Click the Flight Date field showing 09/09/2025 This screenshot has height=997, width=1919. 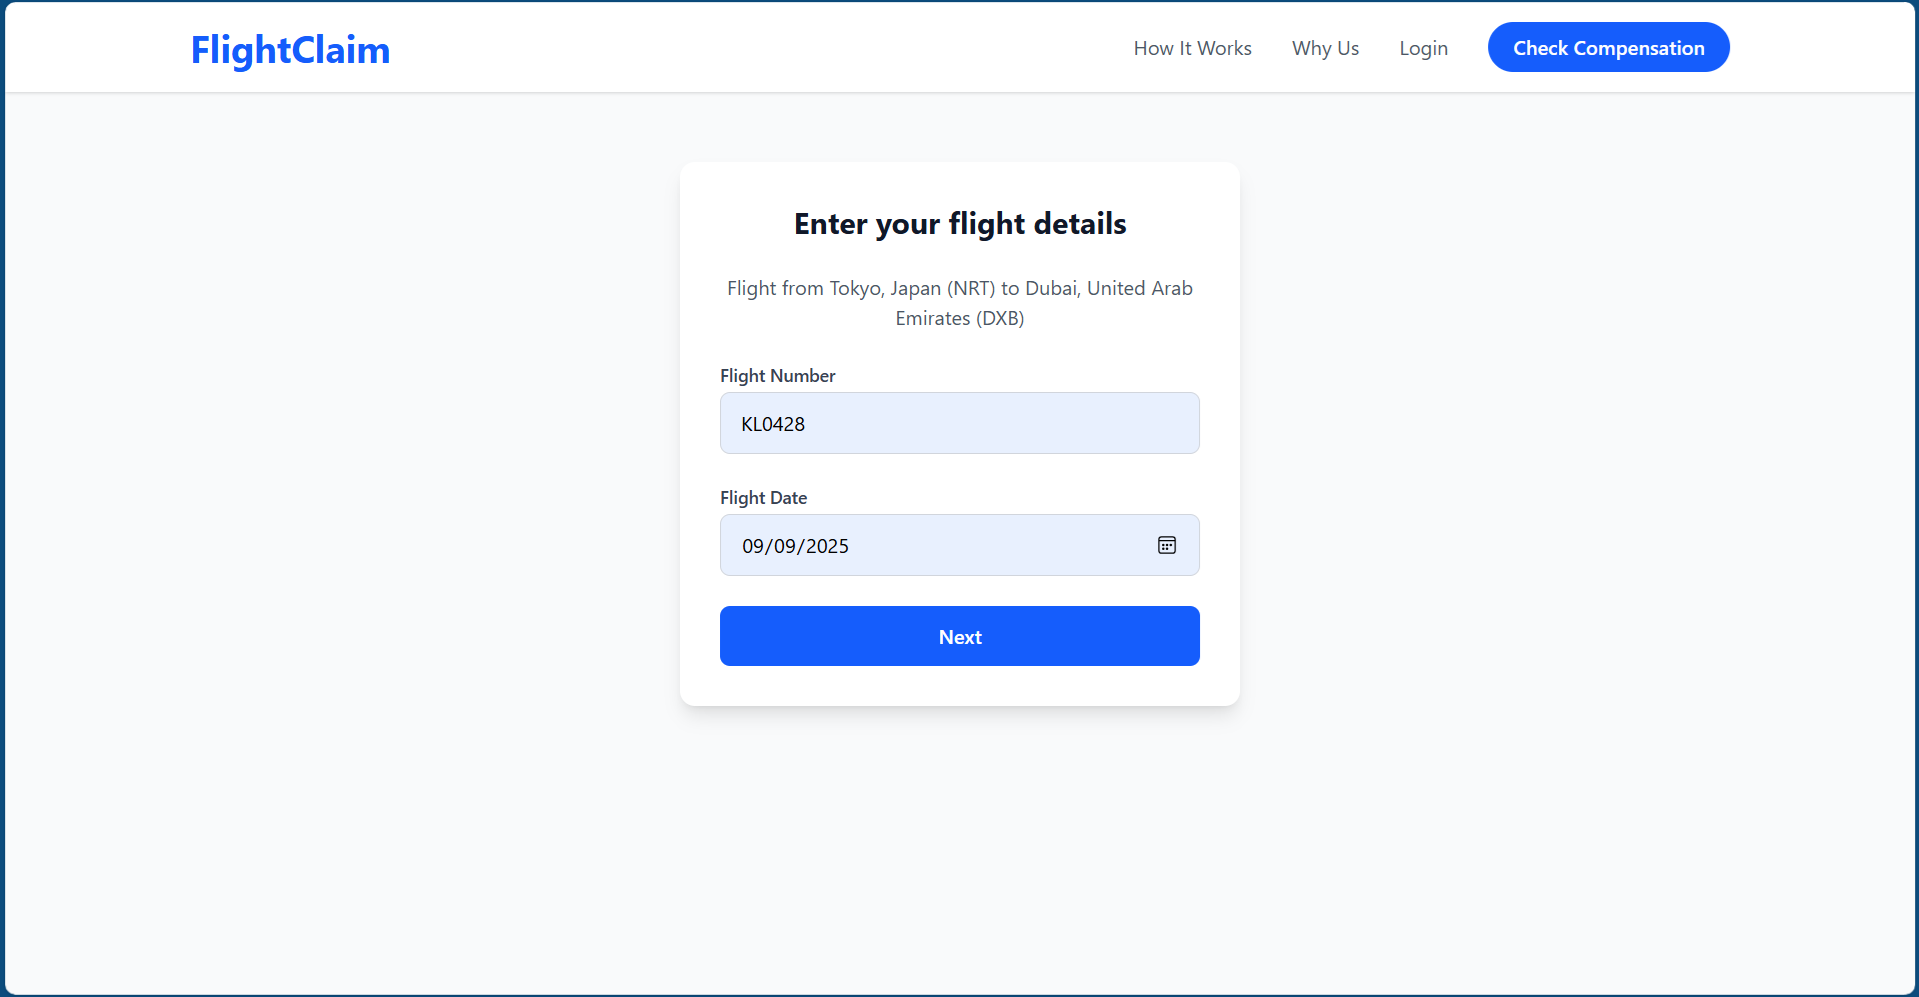[940, 545]
